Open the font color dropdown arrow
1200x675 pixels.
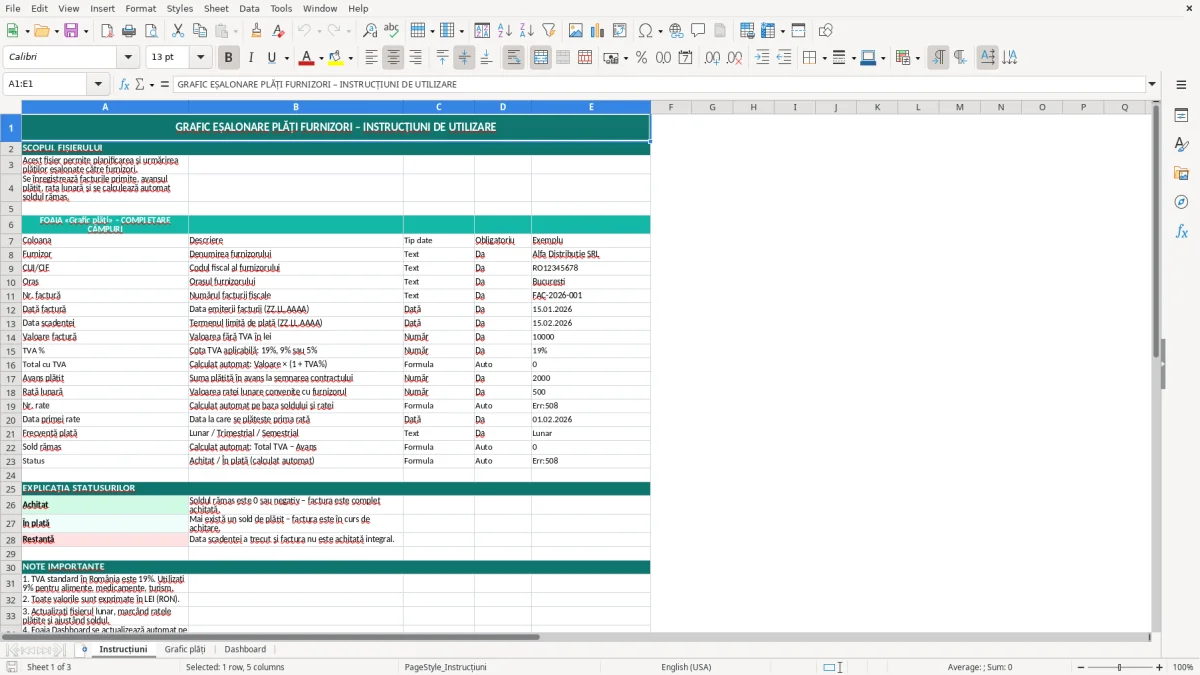(321, 58)
